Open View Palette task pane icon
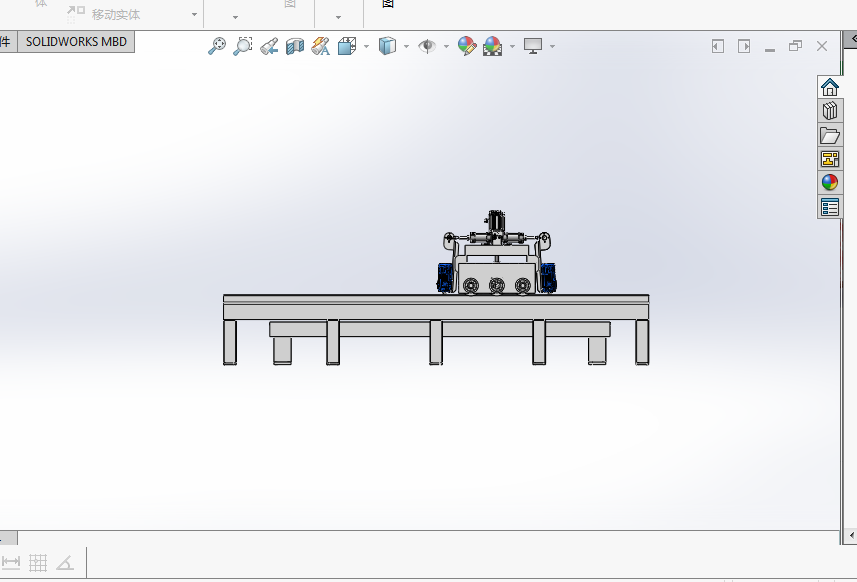Image resolution: width=857 pixels, height=582 pixels. (830, 159)
